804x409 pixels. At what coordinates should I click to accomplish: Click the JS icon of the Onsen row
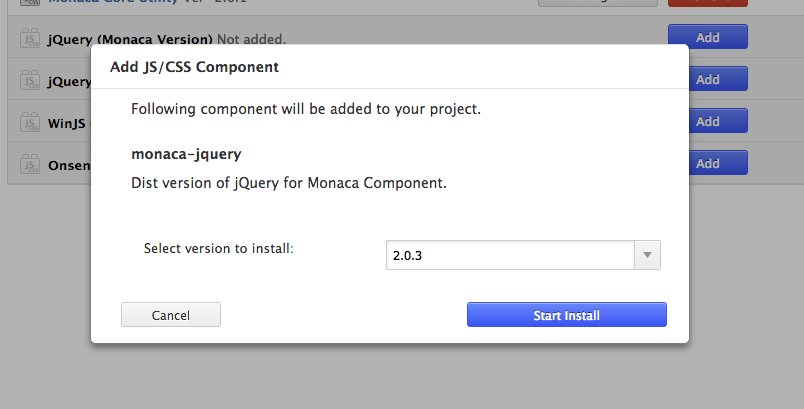coord(29,164)
